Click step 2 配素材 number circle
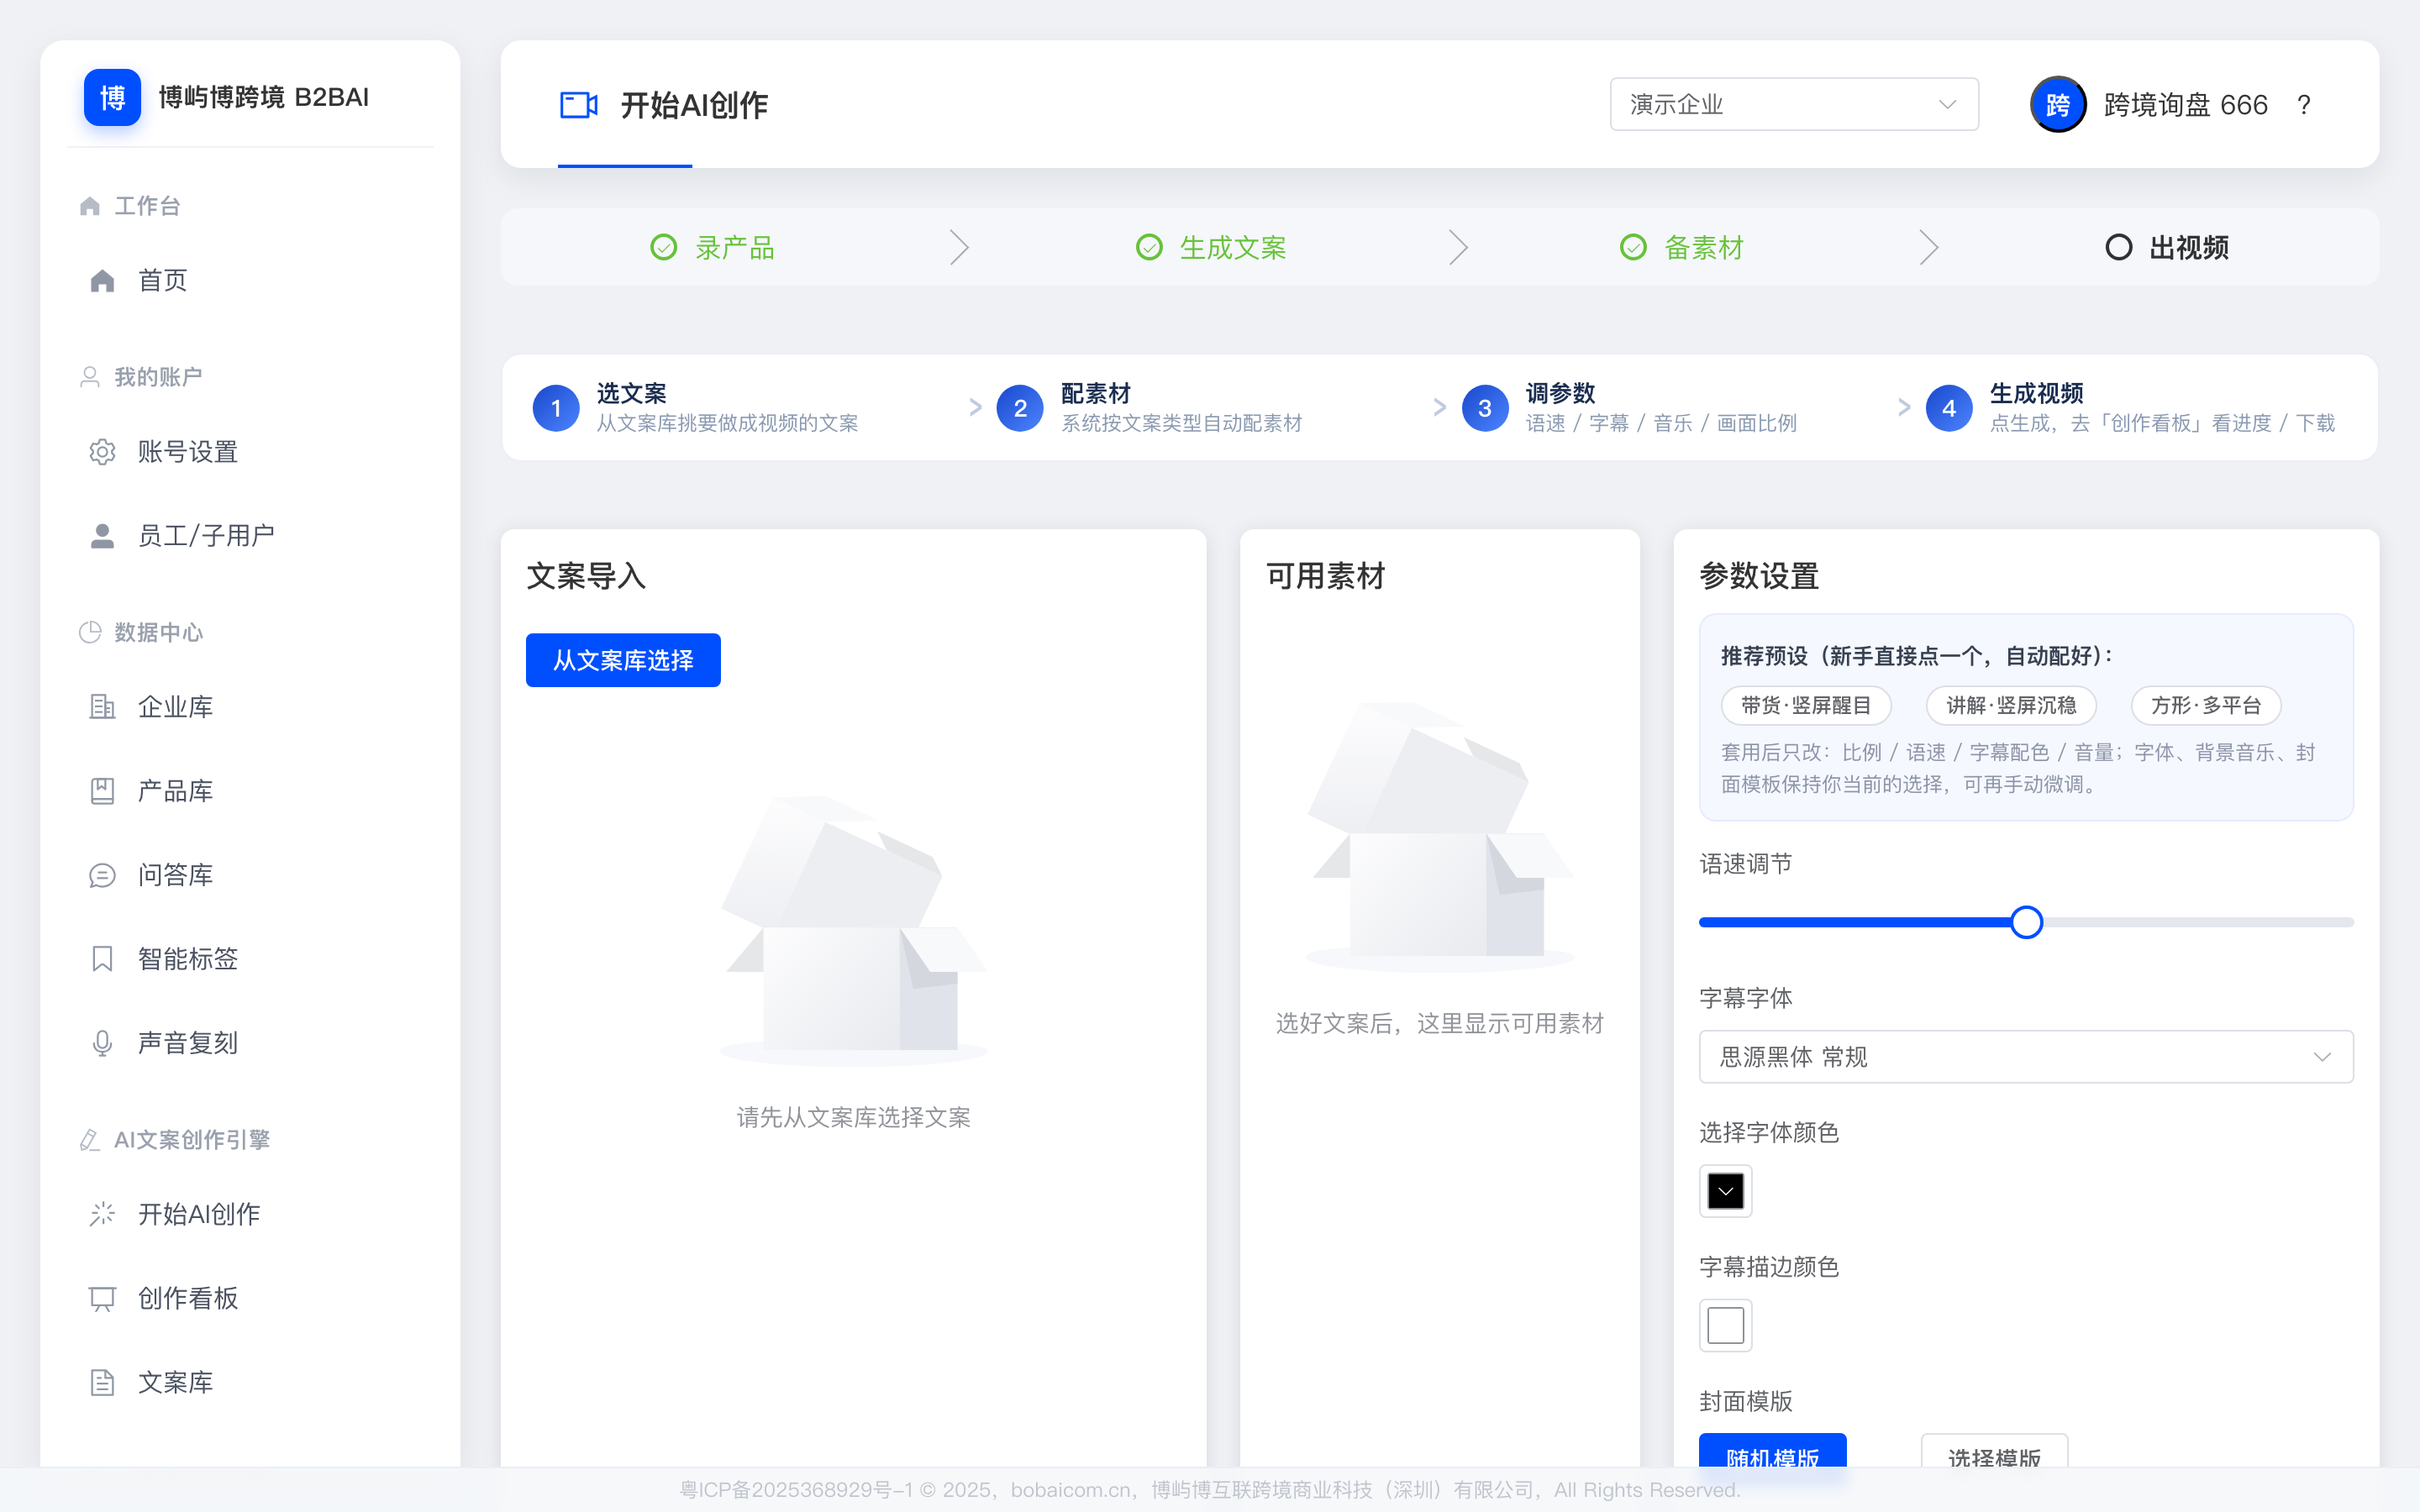 [x=1020, y=408]
